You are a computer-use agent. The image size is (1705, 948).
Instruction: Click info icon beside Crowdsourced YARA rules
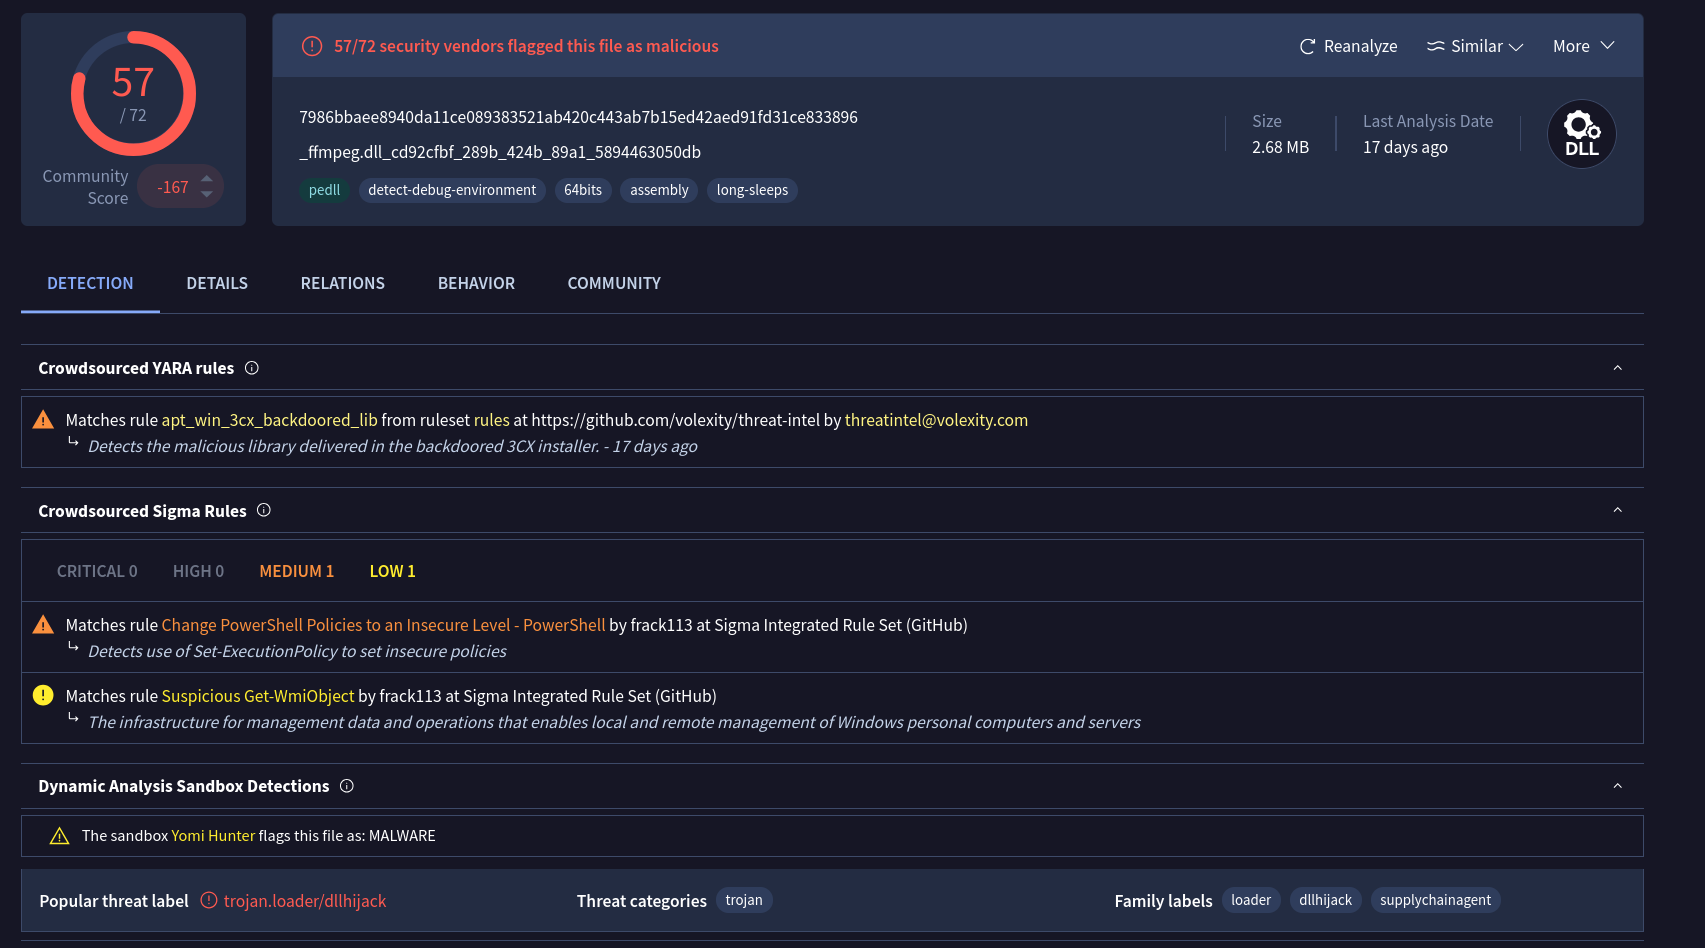252,368
